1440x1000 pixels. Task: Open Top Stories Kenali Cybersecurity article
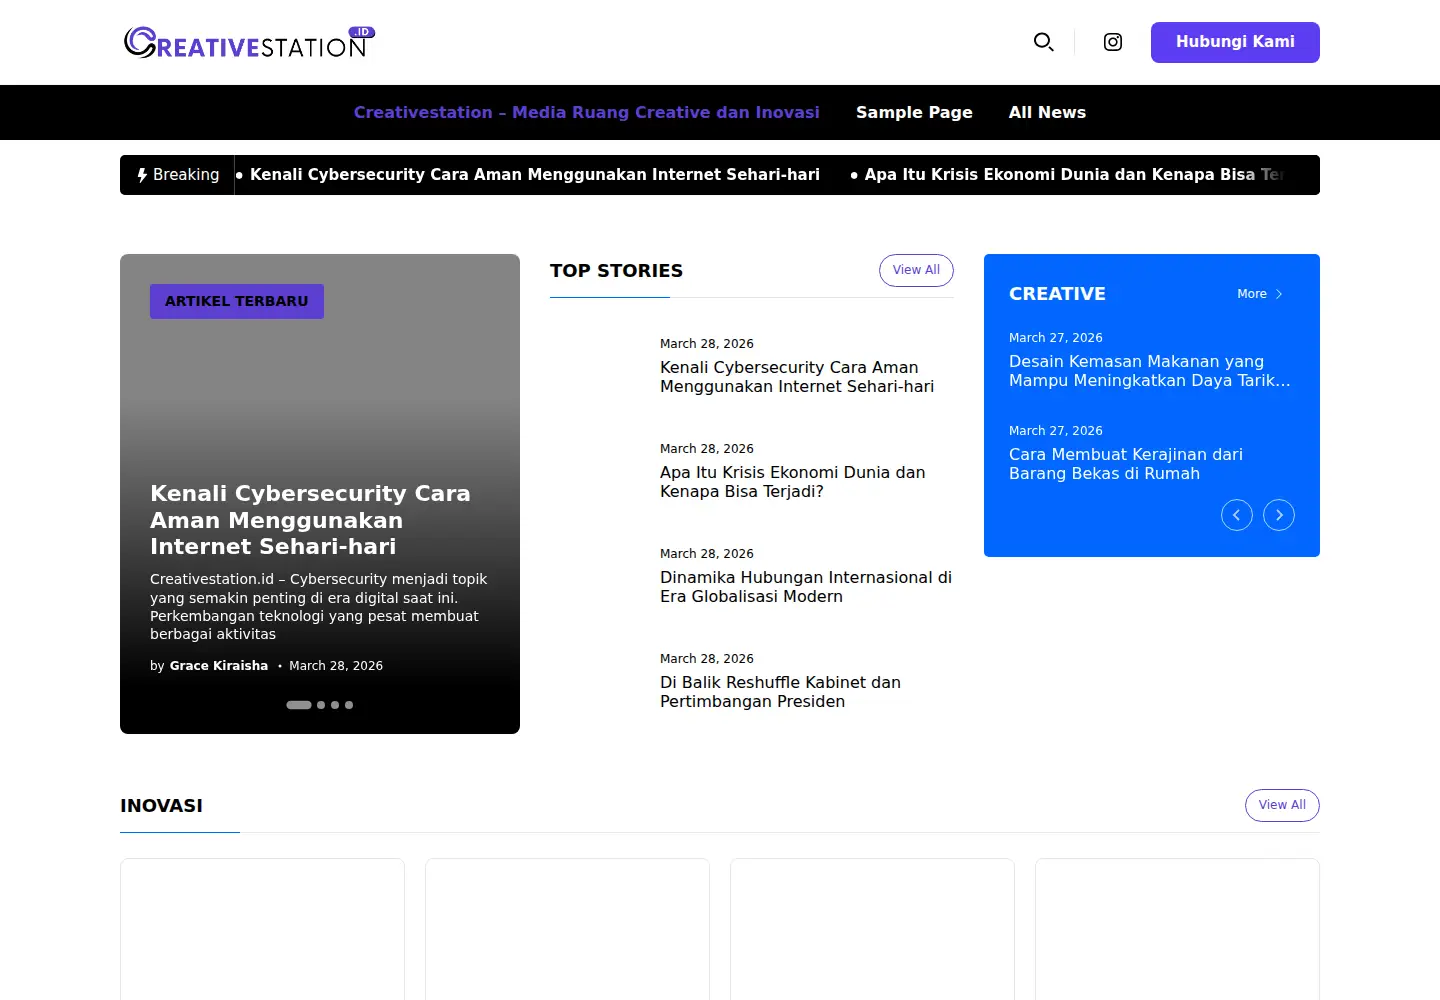click(x=797, y=377)
